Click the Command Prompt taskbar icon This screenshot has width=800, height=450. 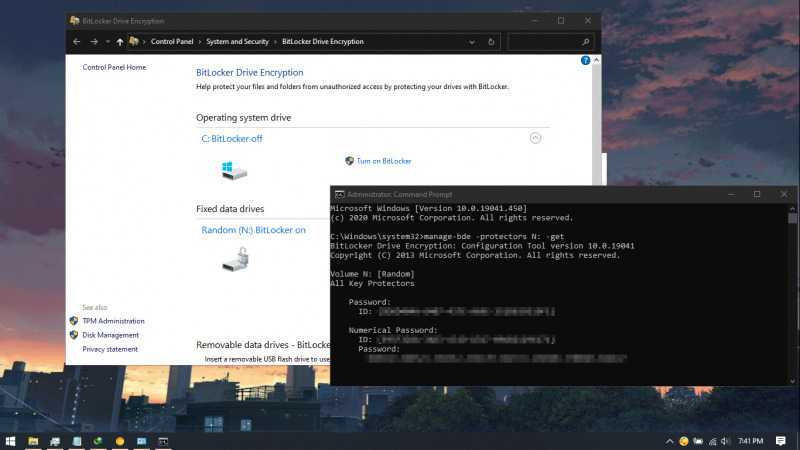(x=163, y=441)
